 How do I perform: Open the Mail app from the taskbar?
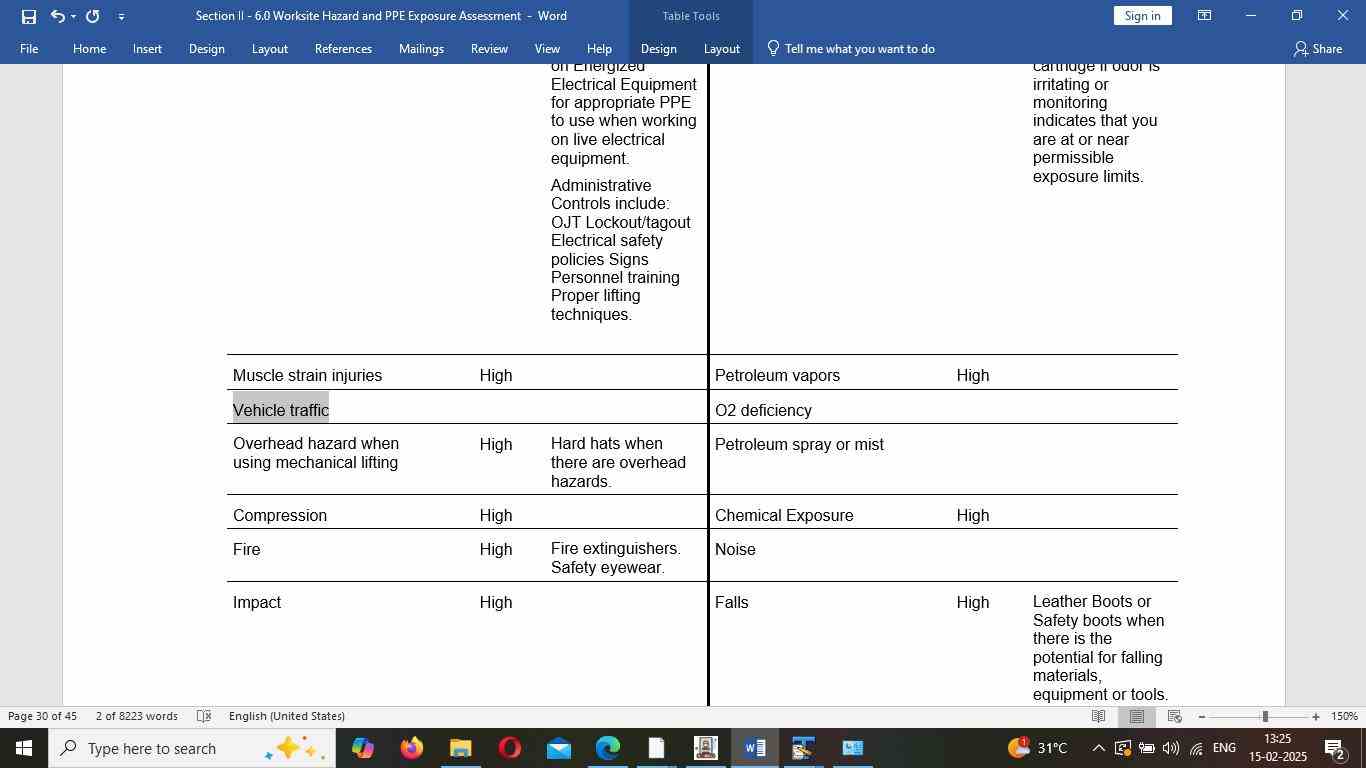558,748
